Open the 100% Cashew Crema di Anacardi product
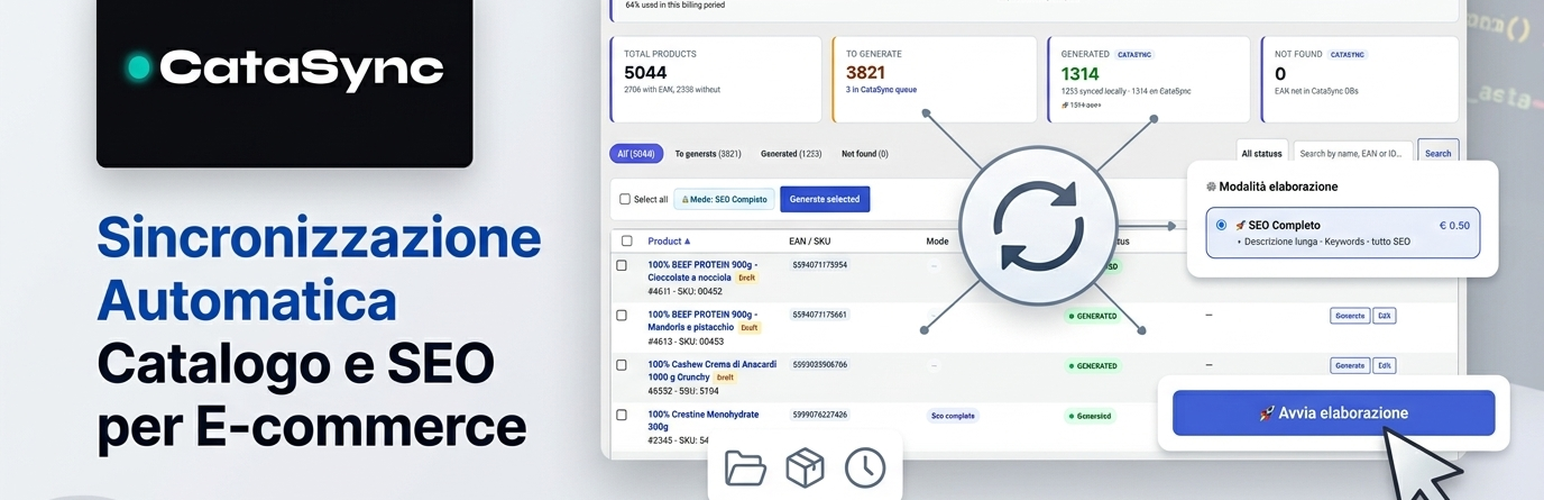The height and width of the screenshot is (500, 1544). click(x=712, y=370)
